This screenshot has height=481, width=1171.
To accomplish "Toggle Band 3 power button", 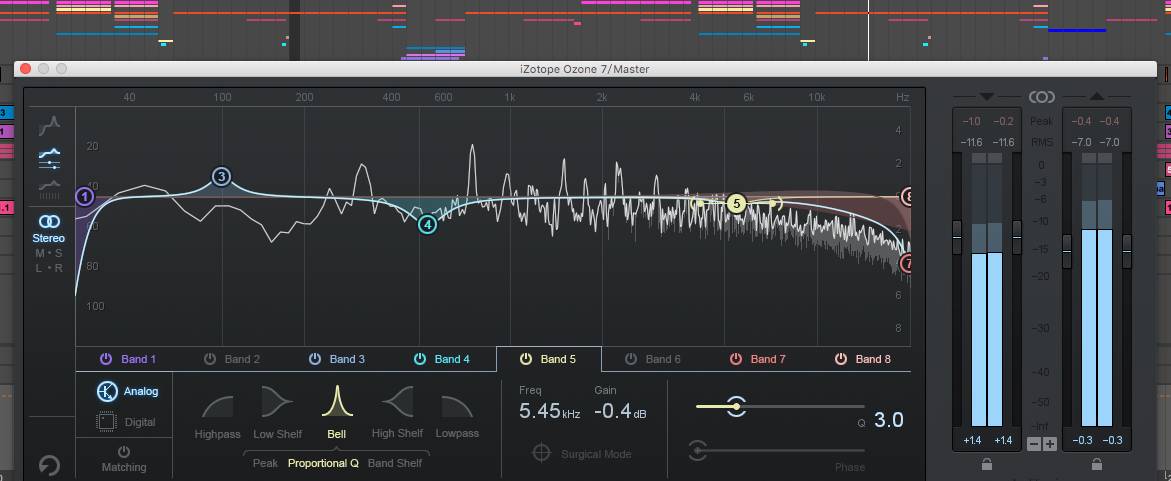I will click(x=315, y=359).
